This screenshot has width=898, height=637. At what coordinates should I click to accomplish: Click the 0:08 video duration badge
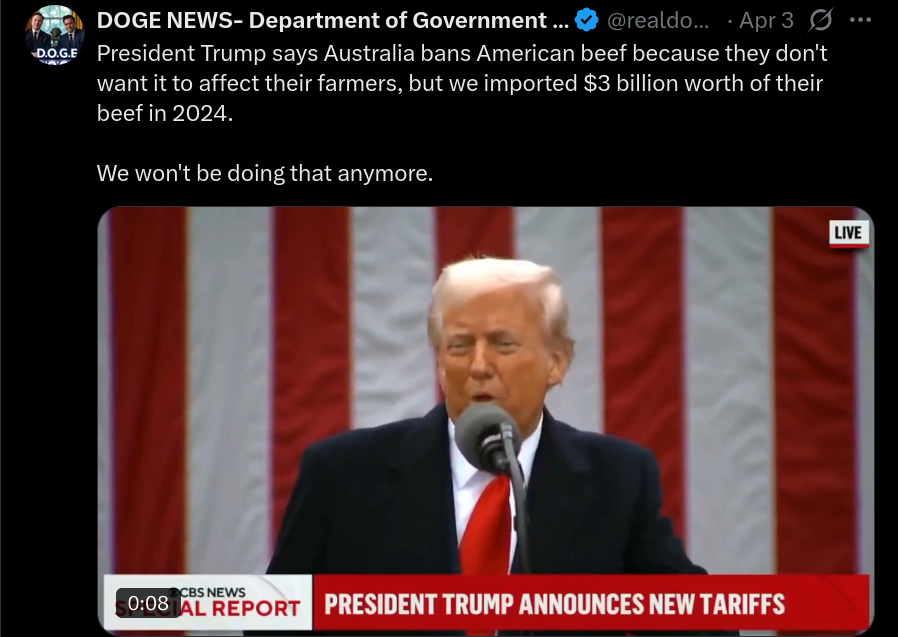(148, 603)
